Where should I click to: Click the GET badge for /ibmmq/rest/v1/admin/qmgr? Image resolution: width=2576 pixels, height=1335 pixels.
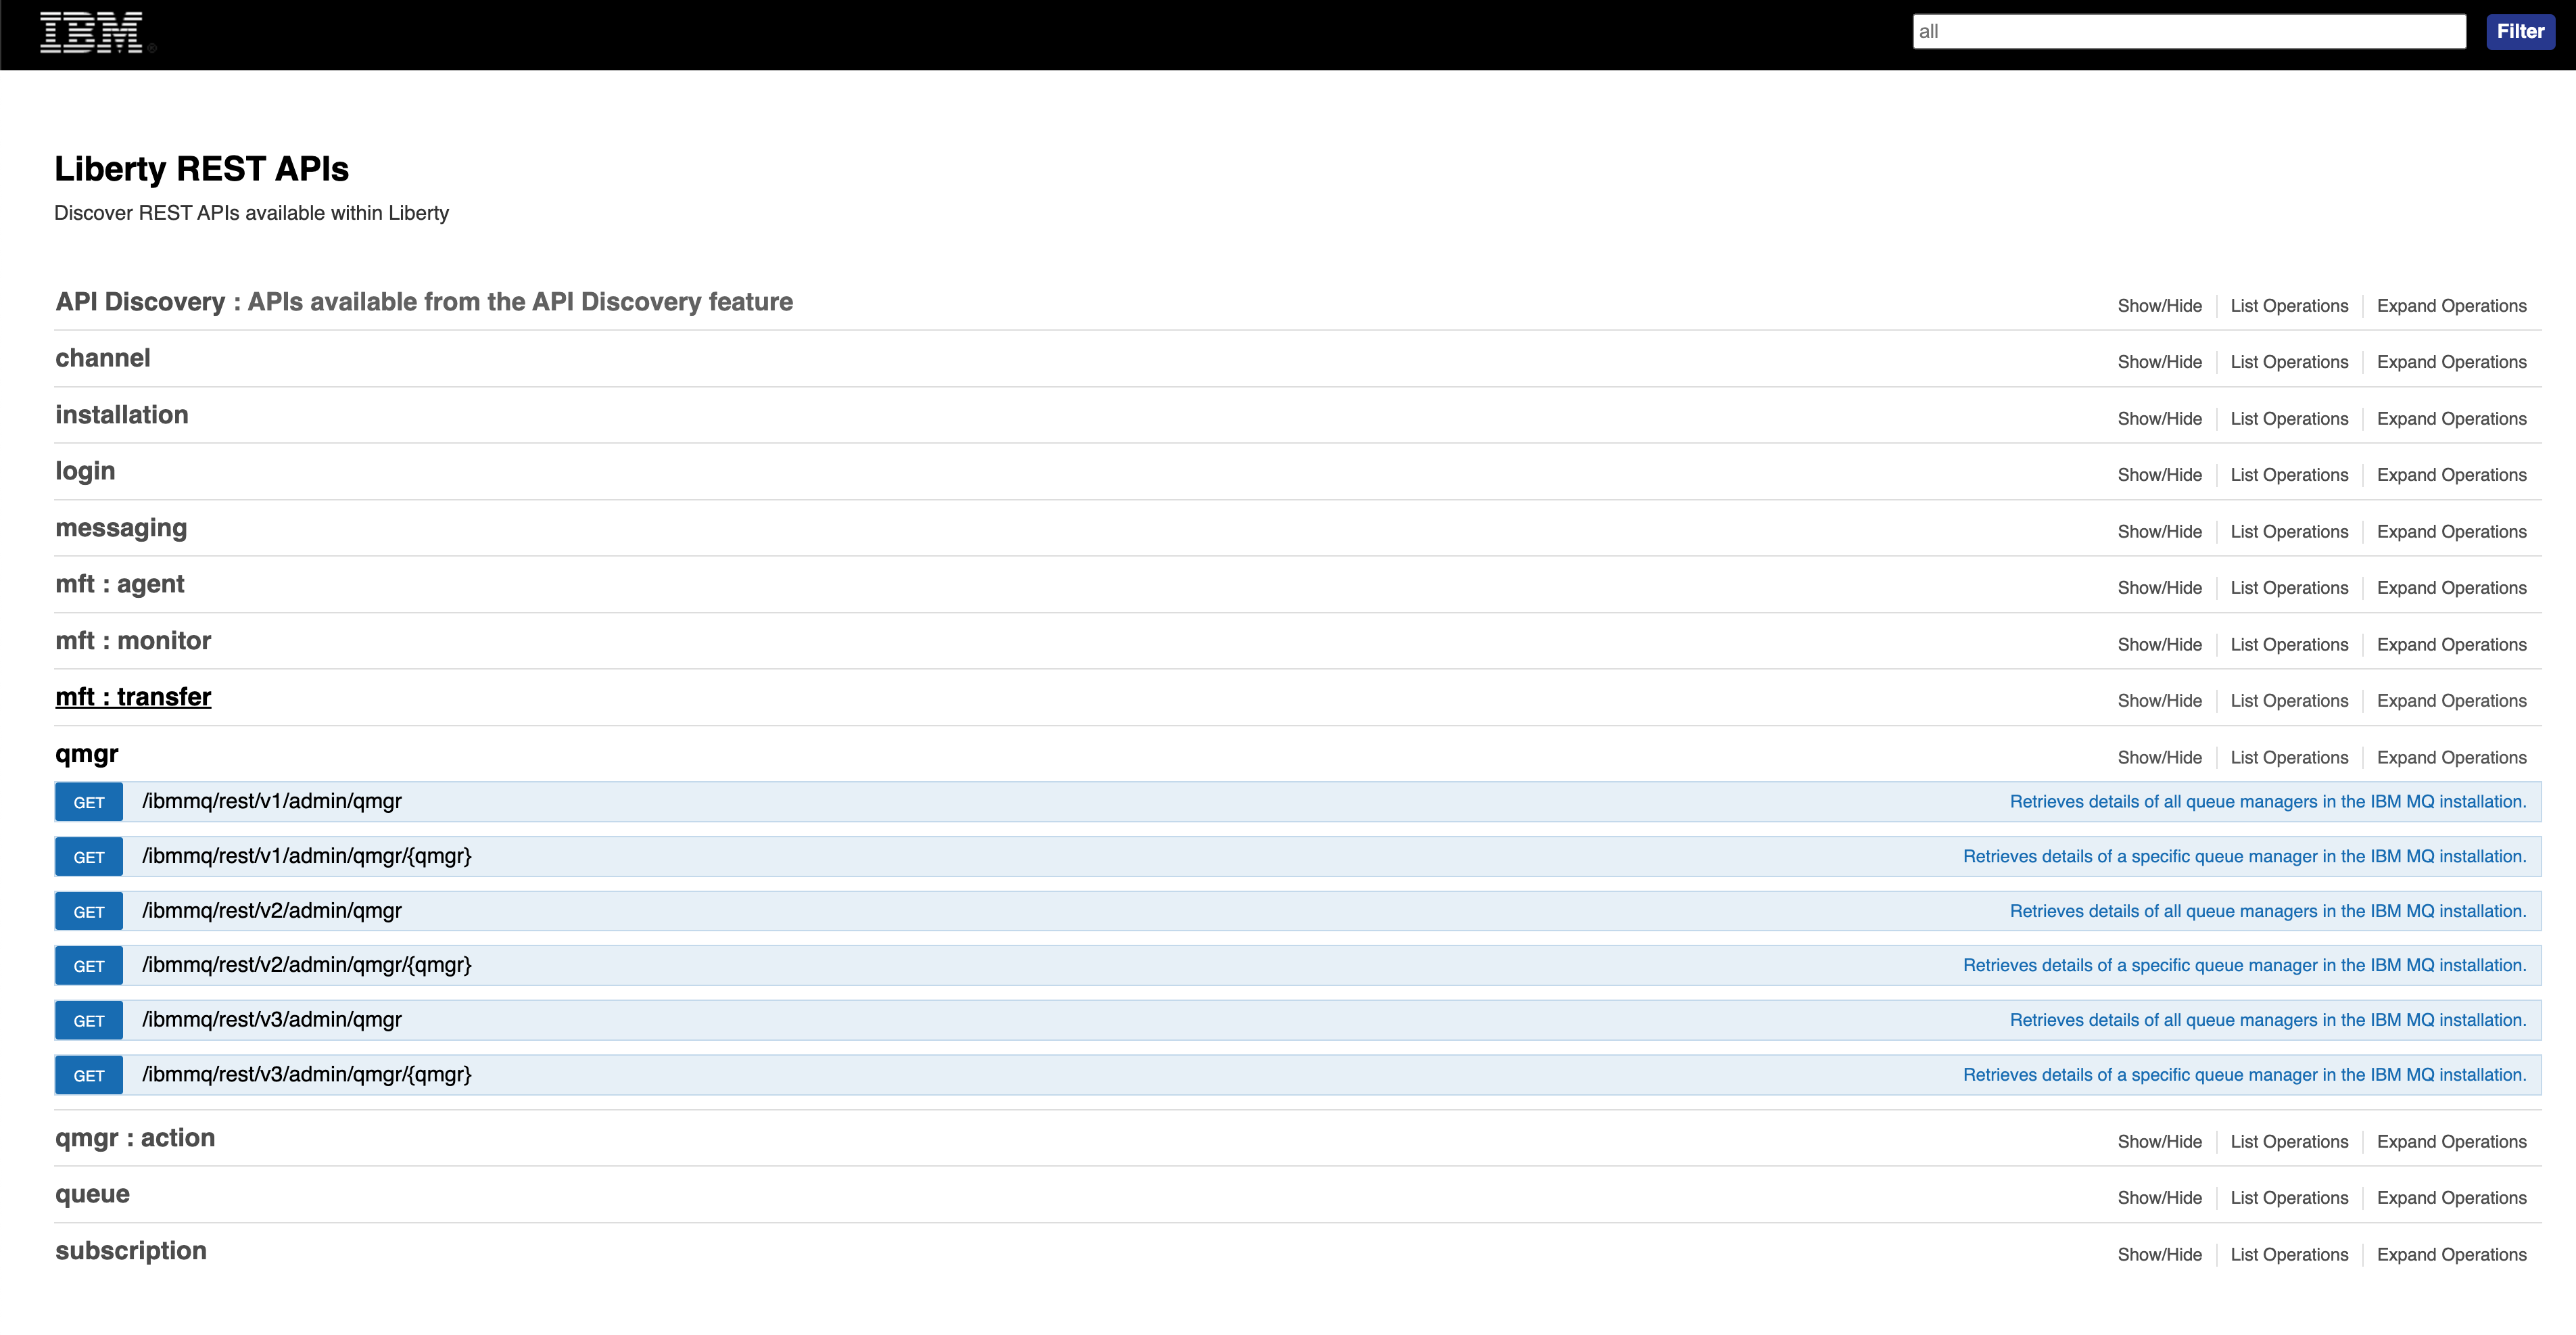pos(88,801)
